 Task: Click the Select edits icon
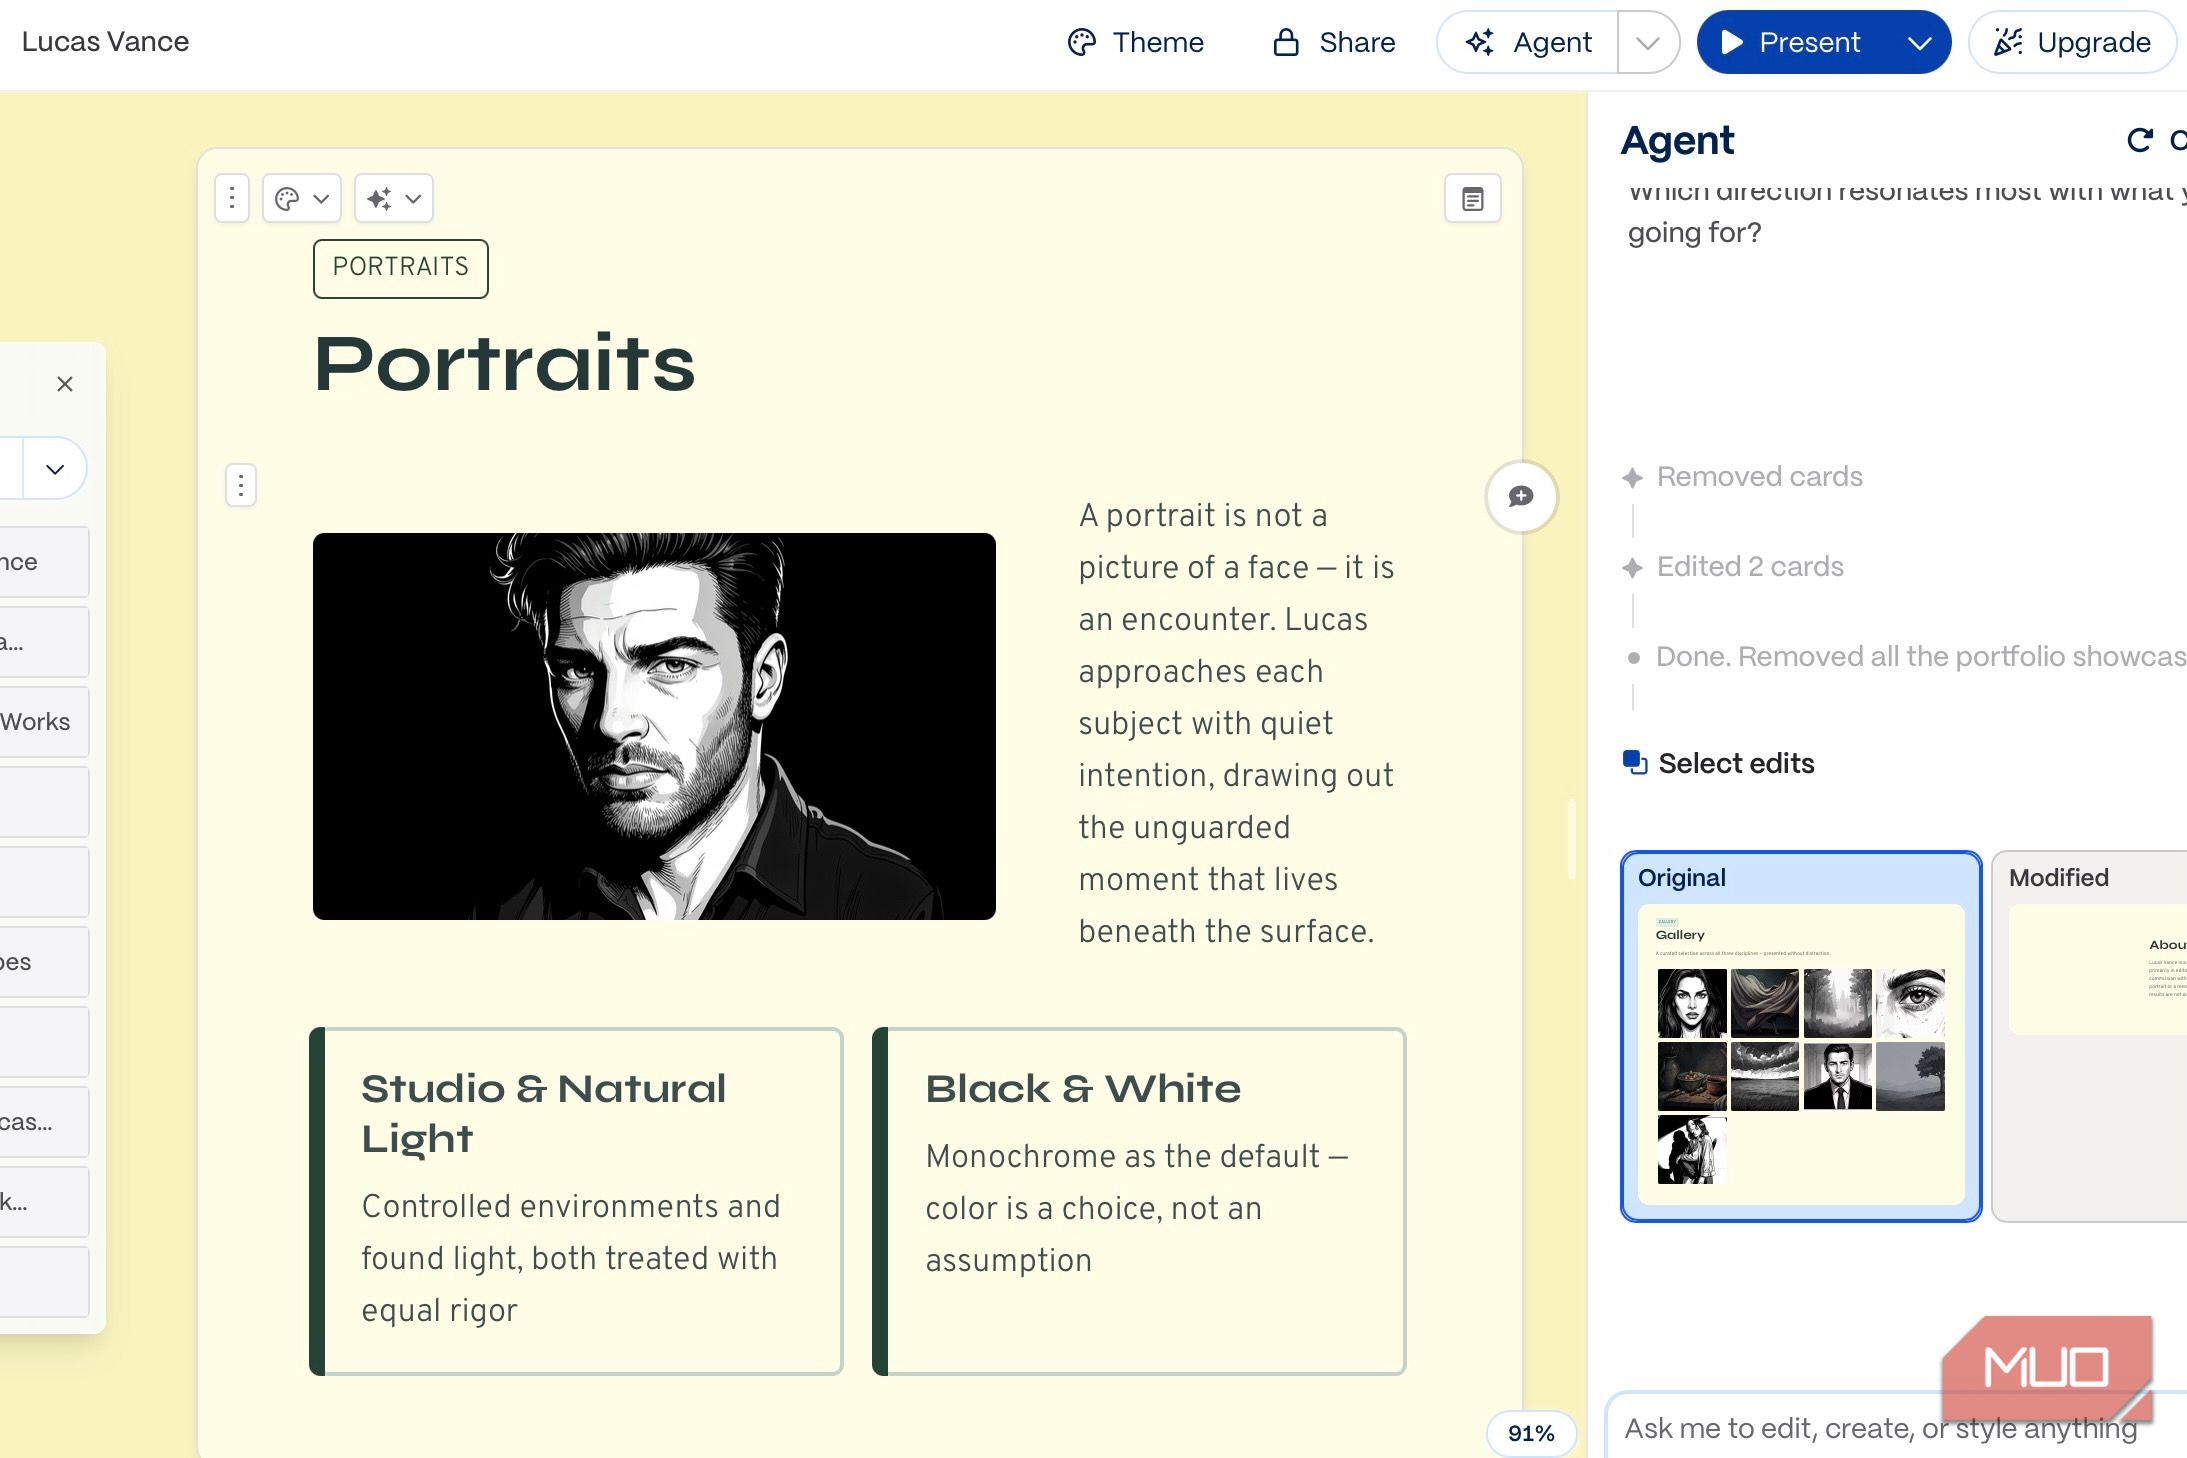pos(1634,762)
